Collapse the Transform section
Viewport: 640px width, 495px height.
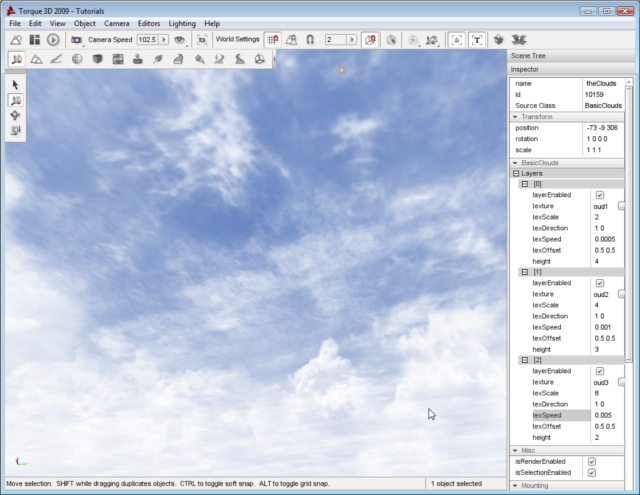click(x=515, y=117)
